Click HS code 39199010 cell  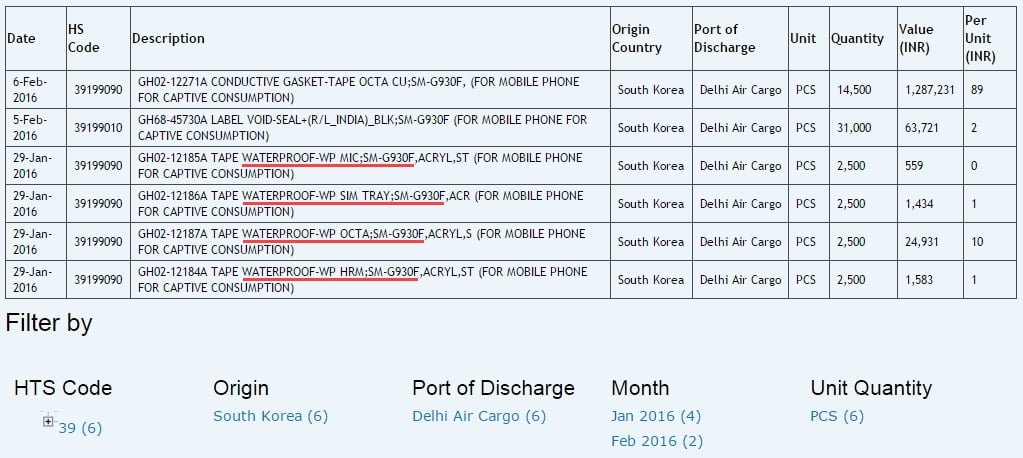coord(98,127)
